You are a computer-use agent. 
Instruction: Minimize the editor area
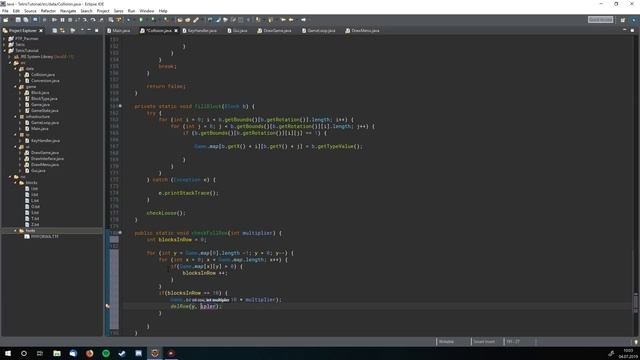(624, 30)
